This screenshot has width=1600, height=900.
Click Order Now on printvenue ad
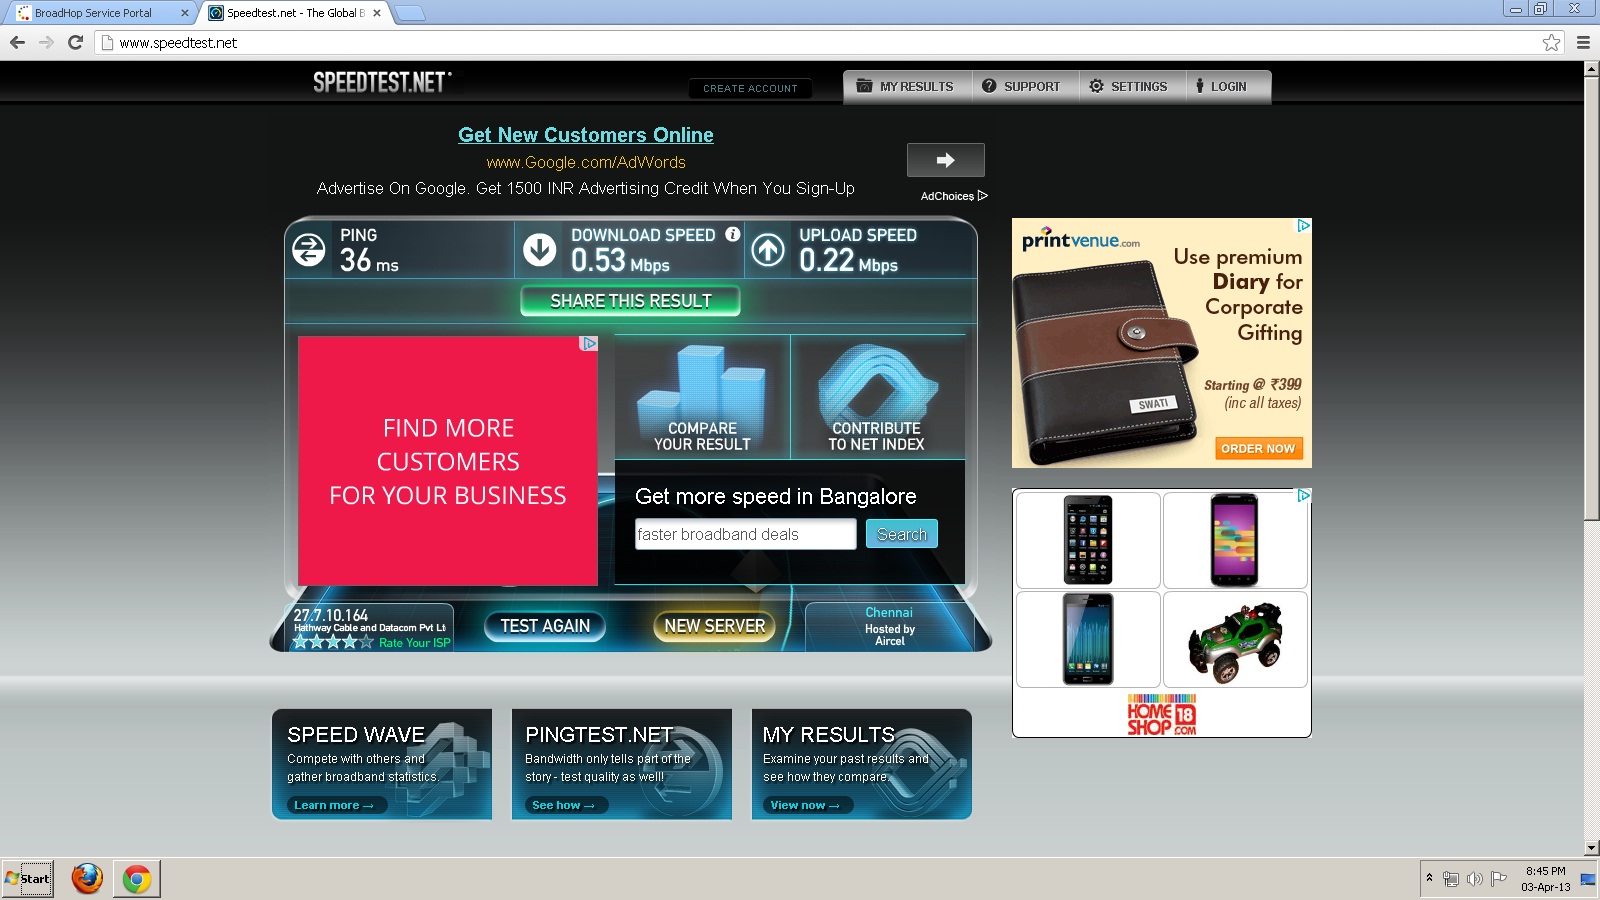[1258, 448]
